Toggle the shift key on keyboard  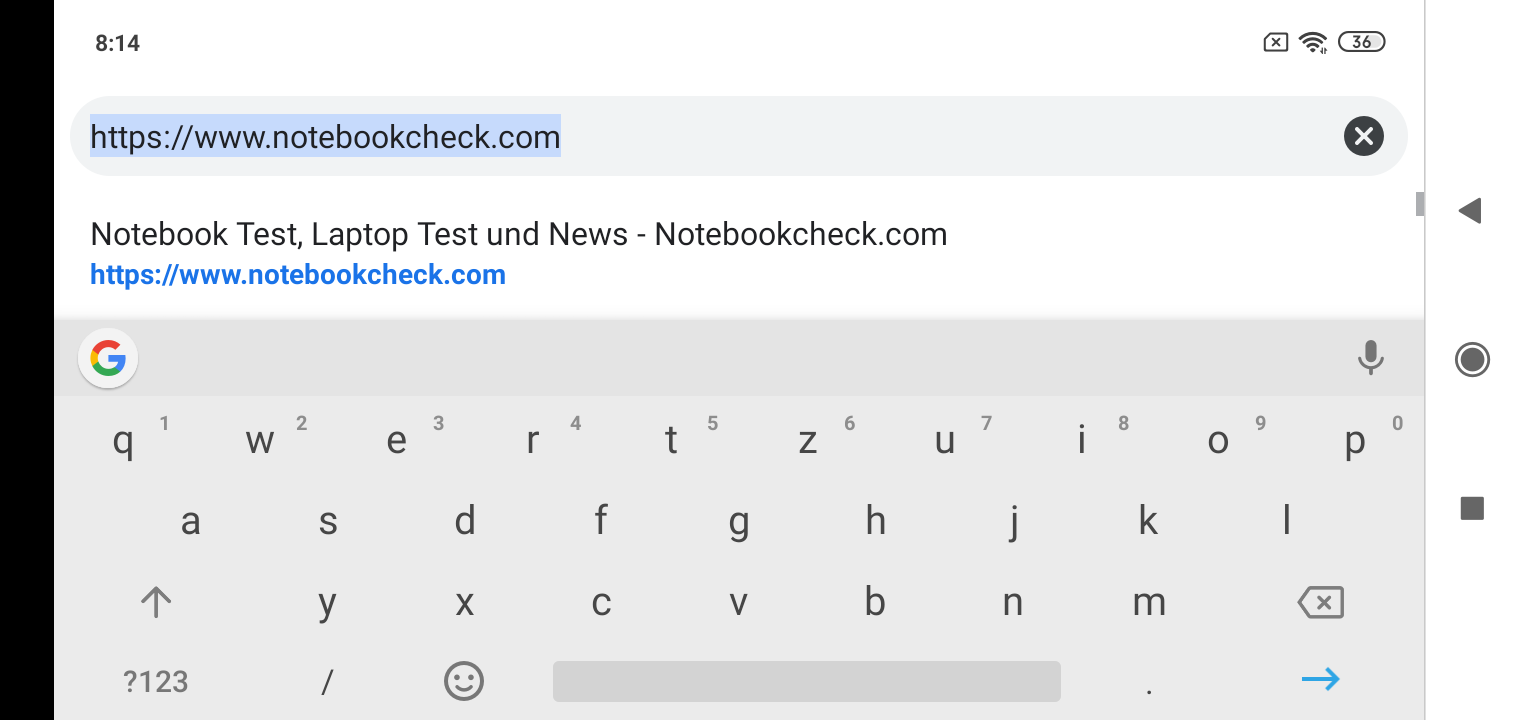pos(156,602)
